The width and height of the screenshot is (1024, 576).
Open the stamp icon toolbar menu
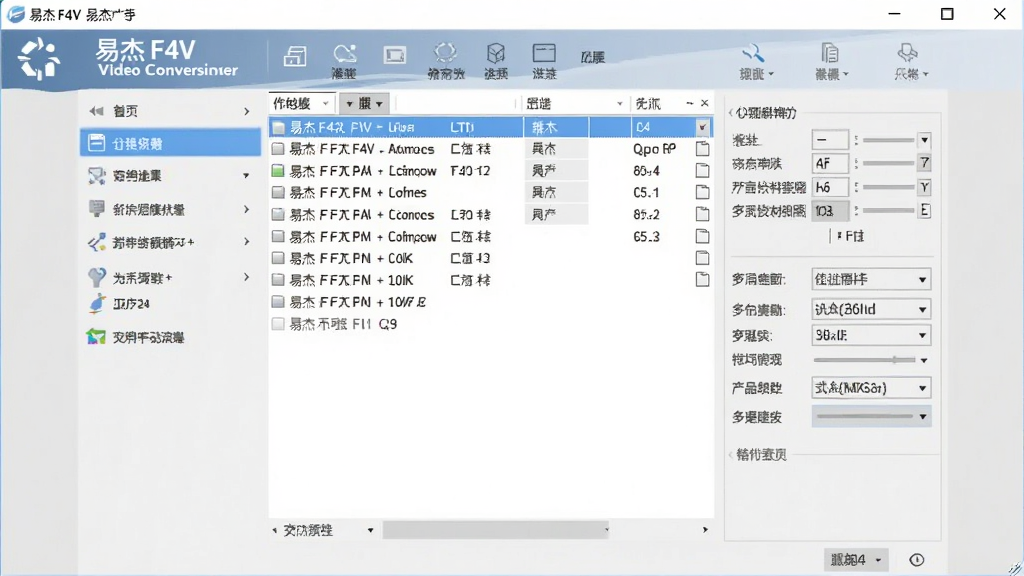tap(910, 61)
